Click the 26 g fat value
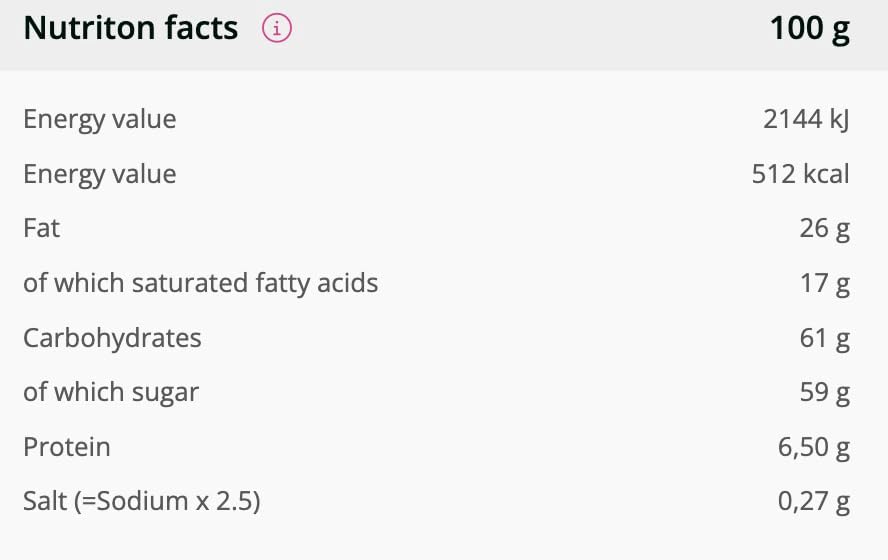The height and width of the screenshot is (560, 888). point(824,228)
